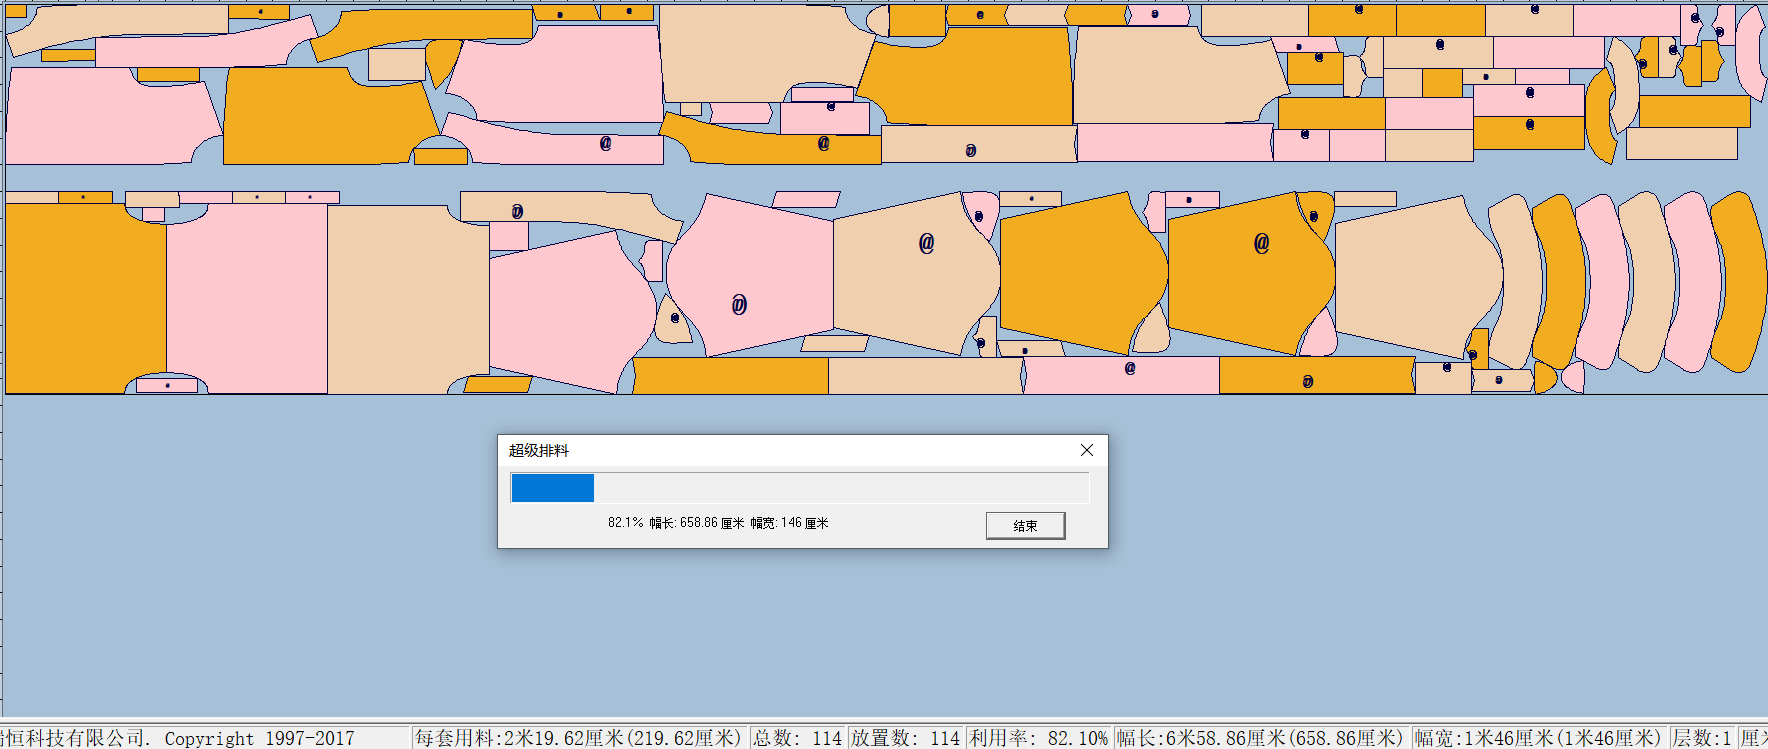Click the 结束 button in the dialog
Screen dimensions: 1768x749
tap(1025, 525)
